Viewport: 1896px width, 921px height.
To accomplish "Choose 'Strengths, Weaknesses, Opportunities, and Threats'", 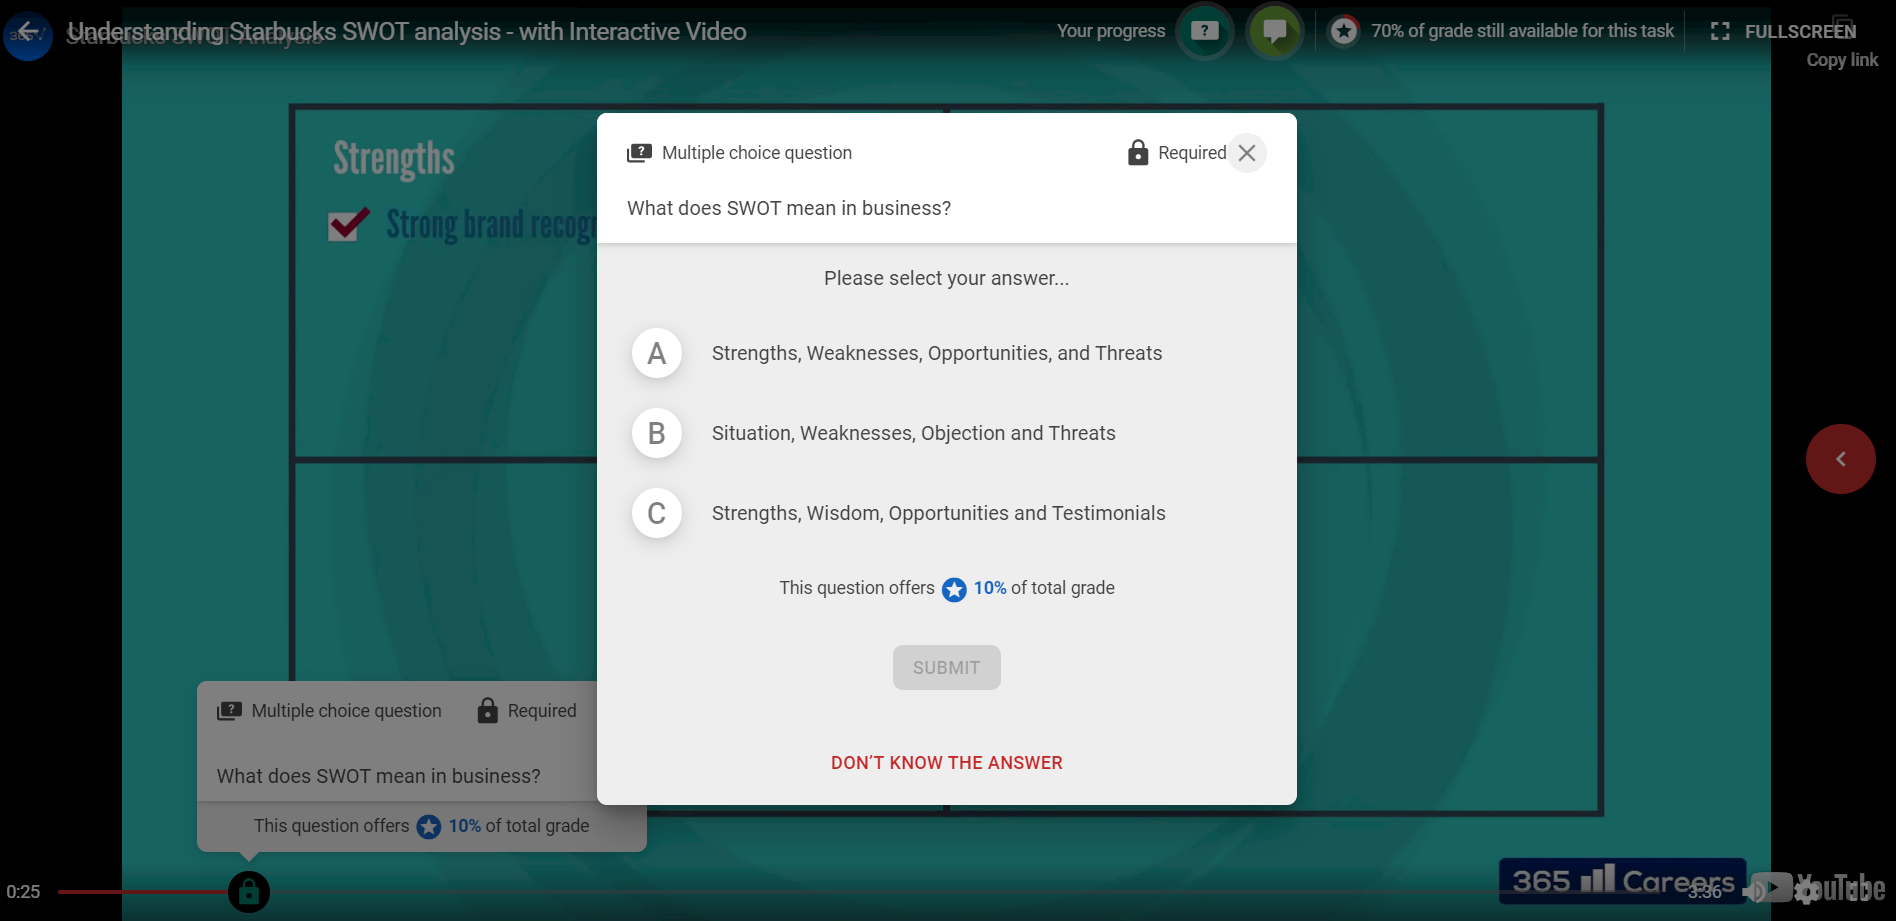I will pos(937,353).
